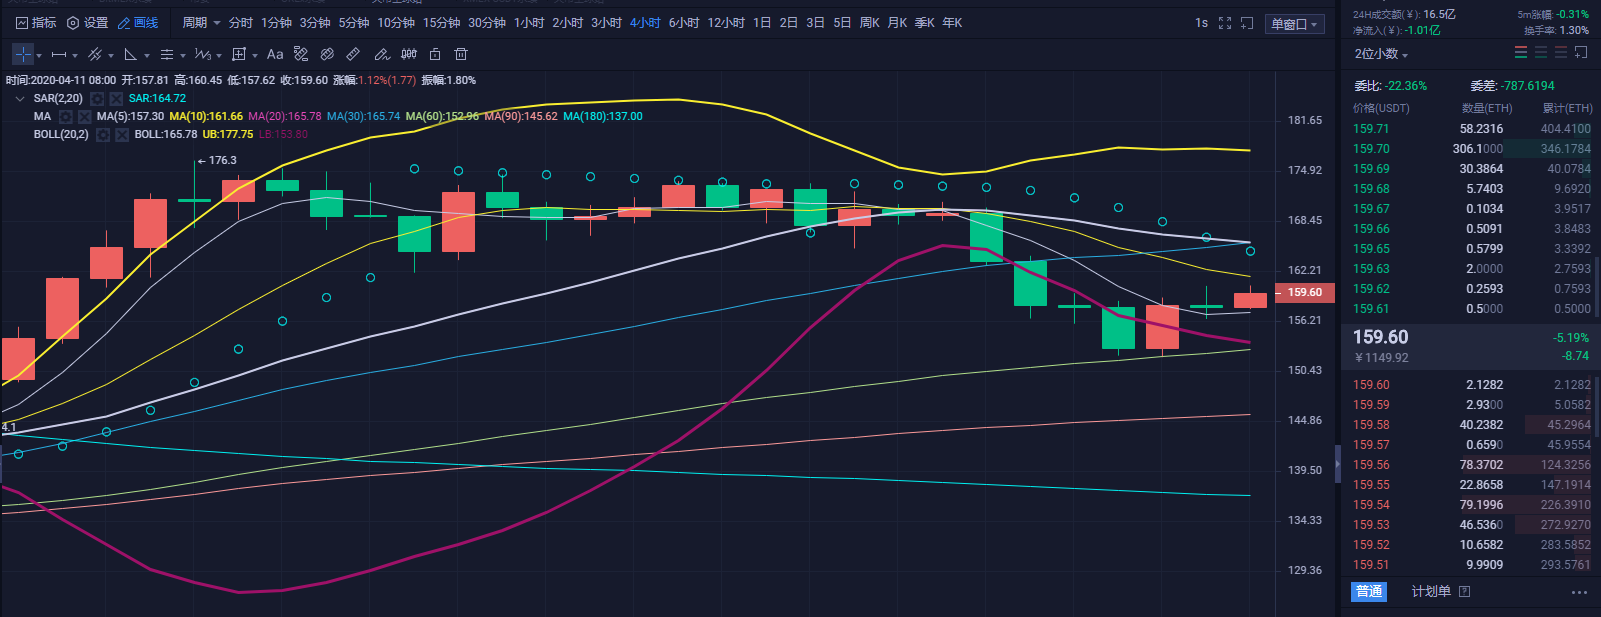1601x617 pixels.
Task: Switch to the 计划单 order tab
Action: [1431, 592]
